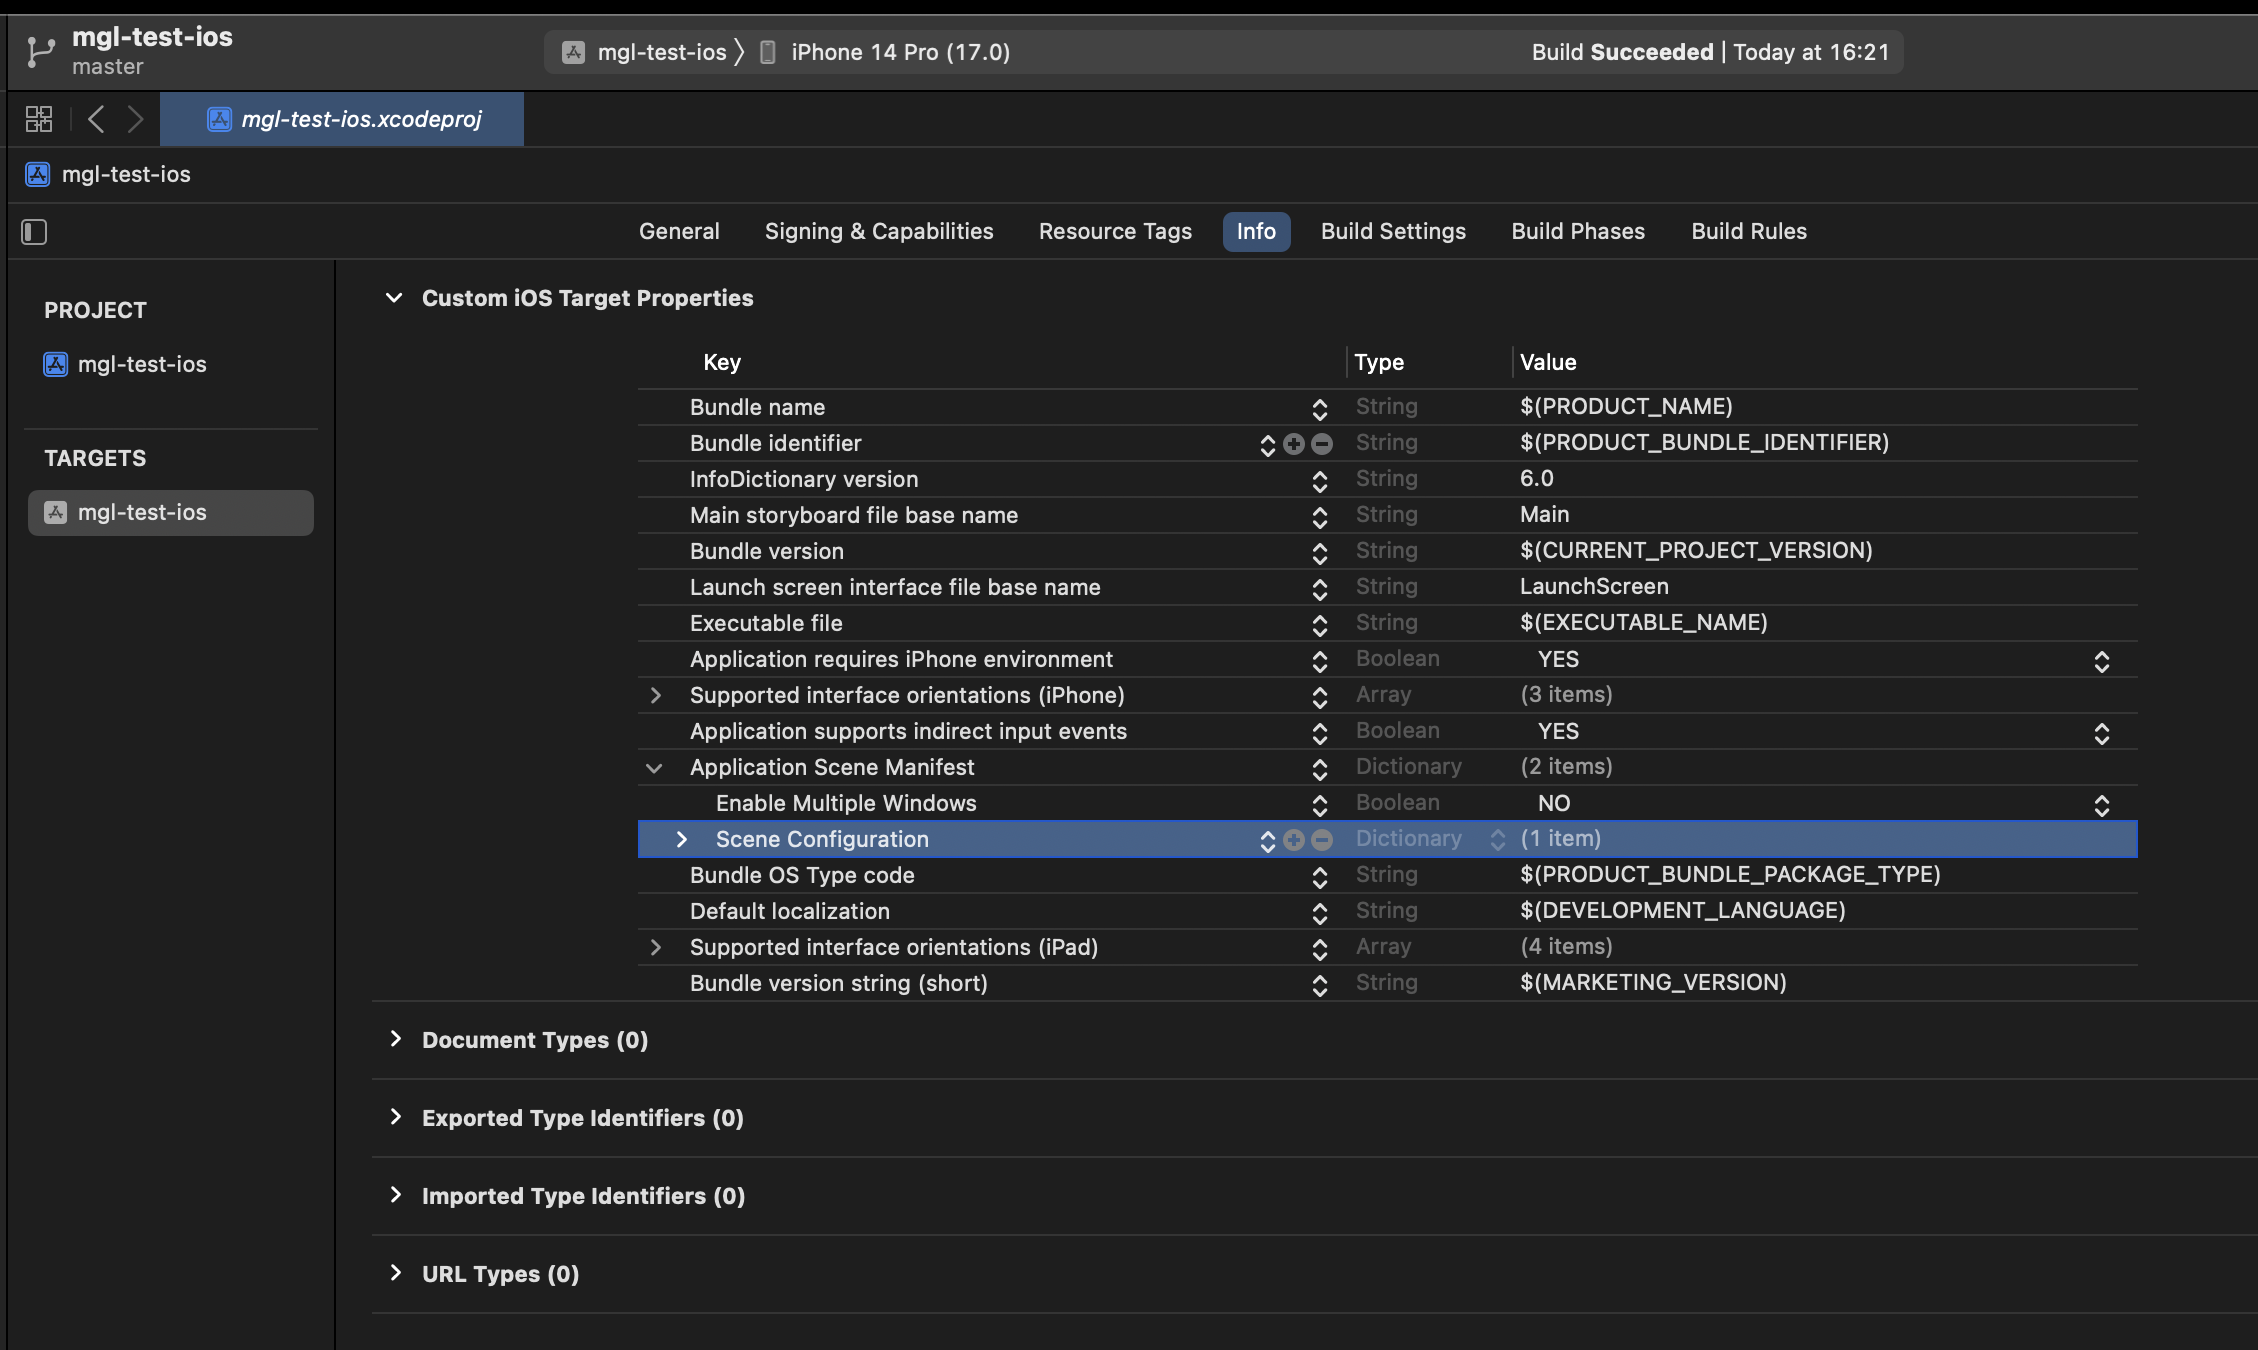2258x1350 pixels.
Task: Select mgl-test-ios under TARGETS
Action: pos(171,512)
